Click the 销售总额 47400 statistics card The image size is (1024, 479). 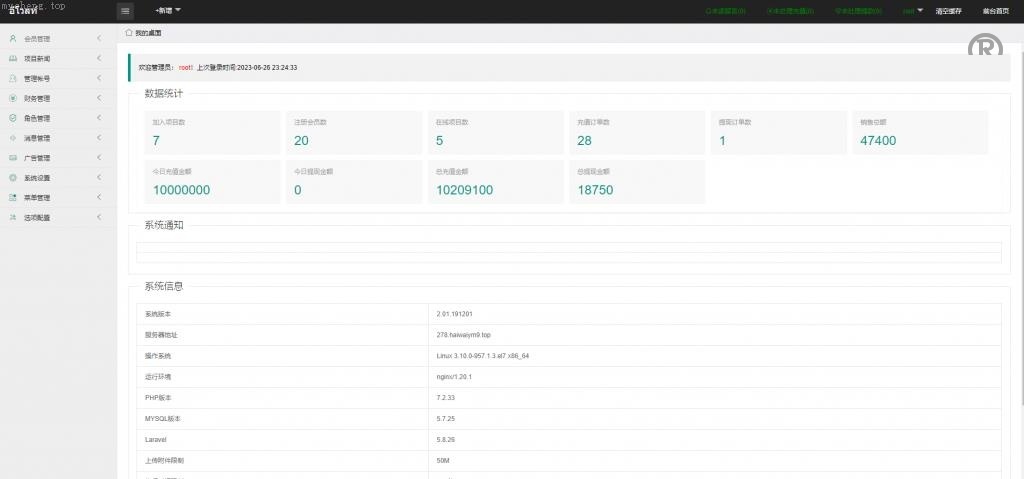click(919, 133)
